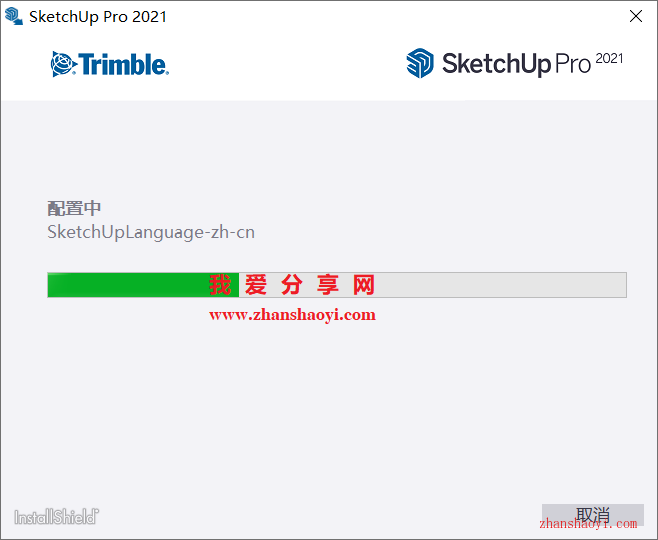This screenshot has height=540, width=658.
Task: Click the green filled part of progress bar
Action: [x=143, y=285]
